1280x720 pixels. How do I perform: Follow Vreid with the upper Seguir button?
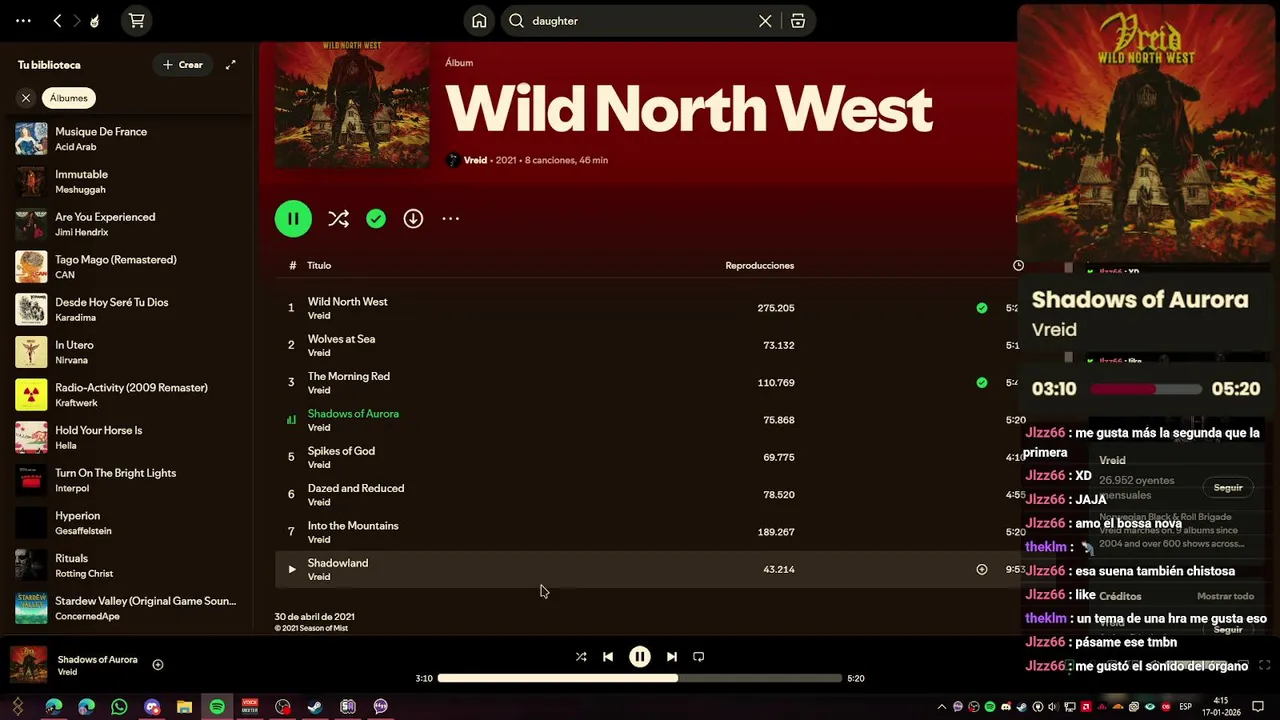[x=1228, y=488]
